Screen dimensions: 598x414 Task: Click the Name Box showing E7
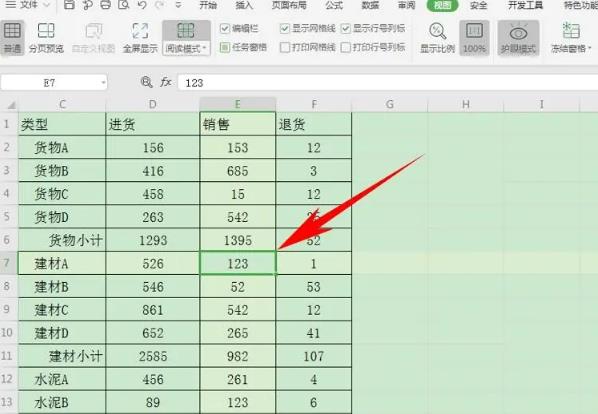[x=54, y=83]
